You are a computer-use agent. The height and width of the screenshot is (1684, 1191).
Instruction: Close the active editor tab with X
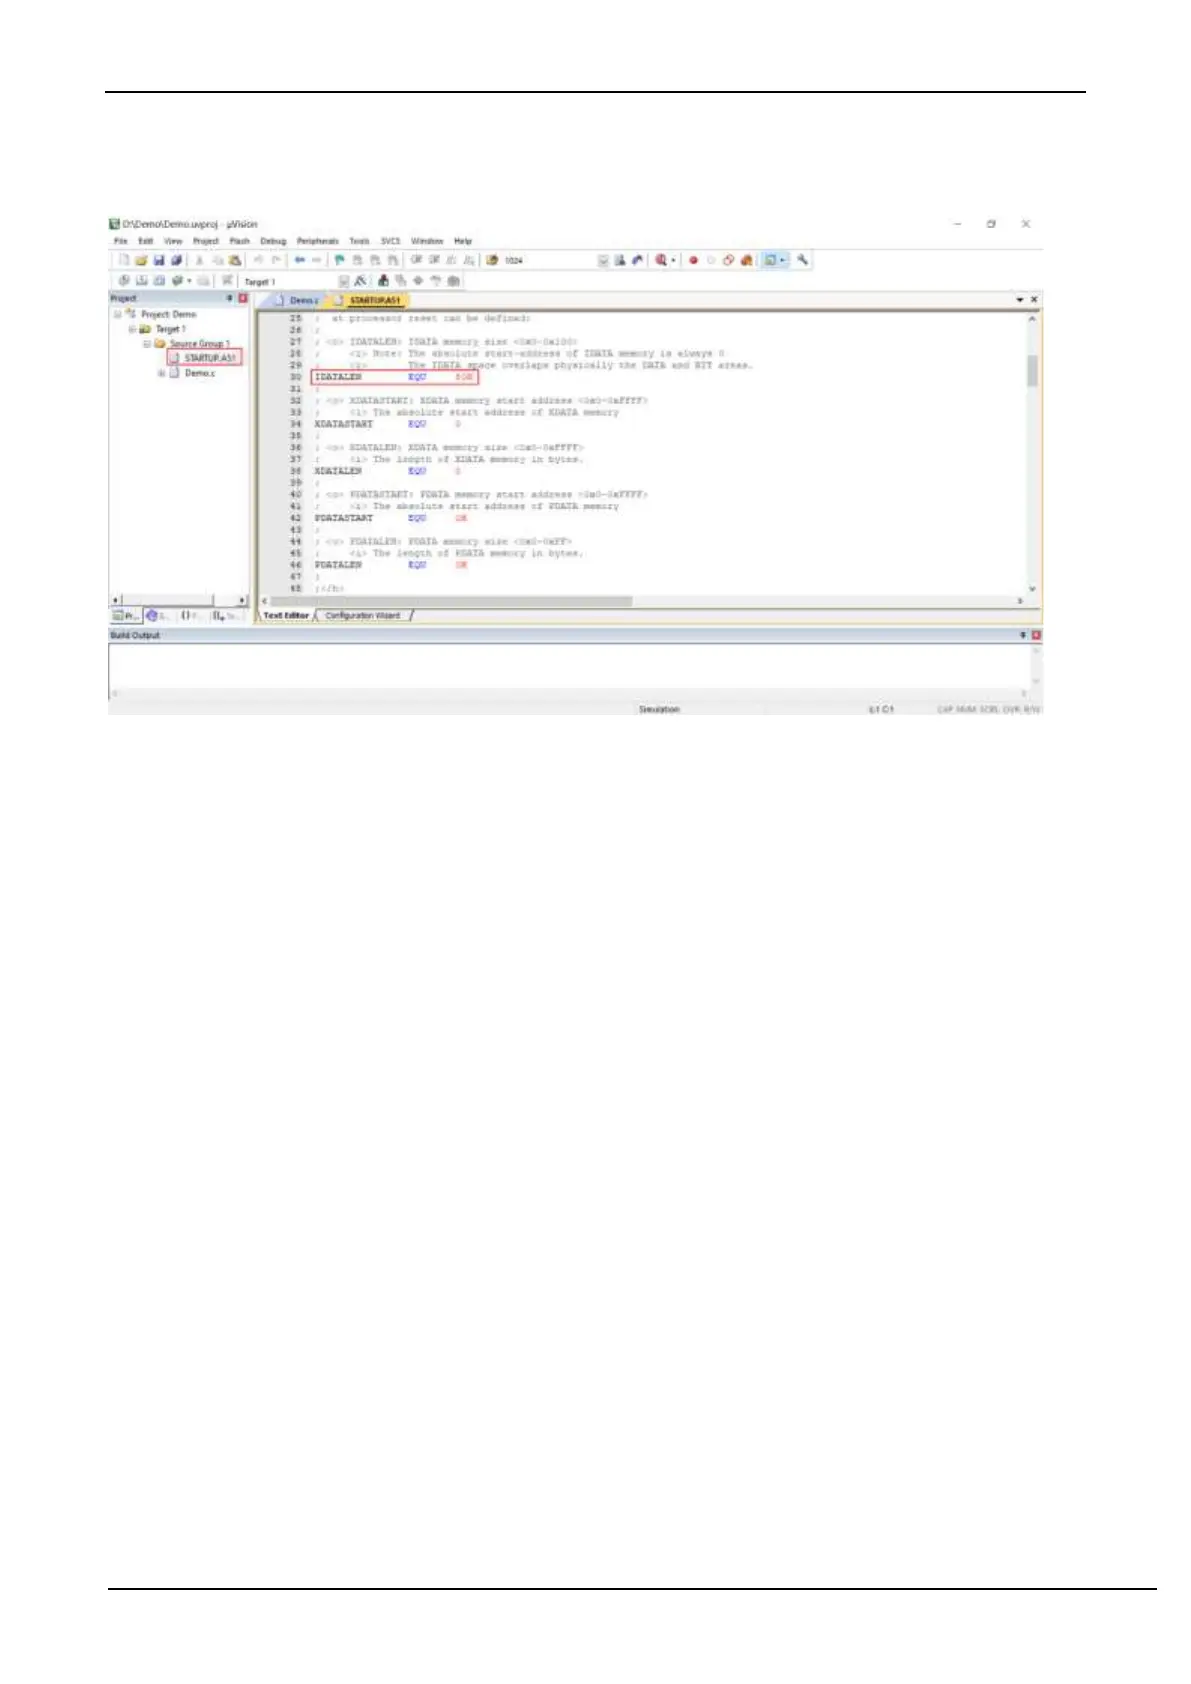tap(1034, 300)
